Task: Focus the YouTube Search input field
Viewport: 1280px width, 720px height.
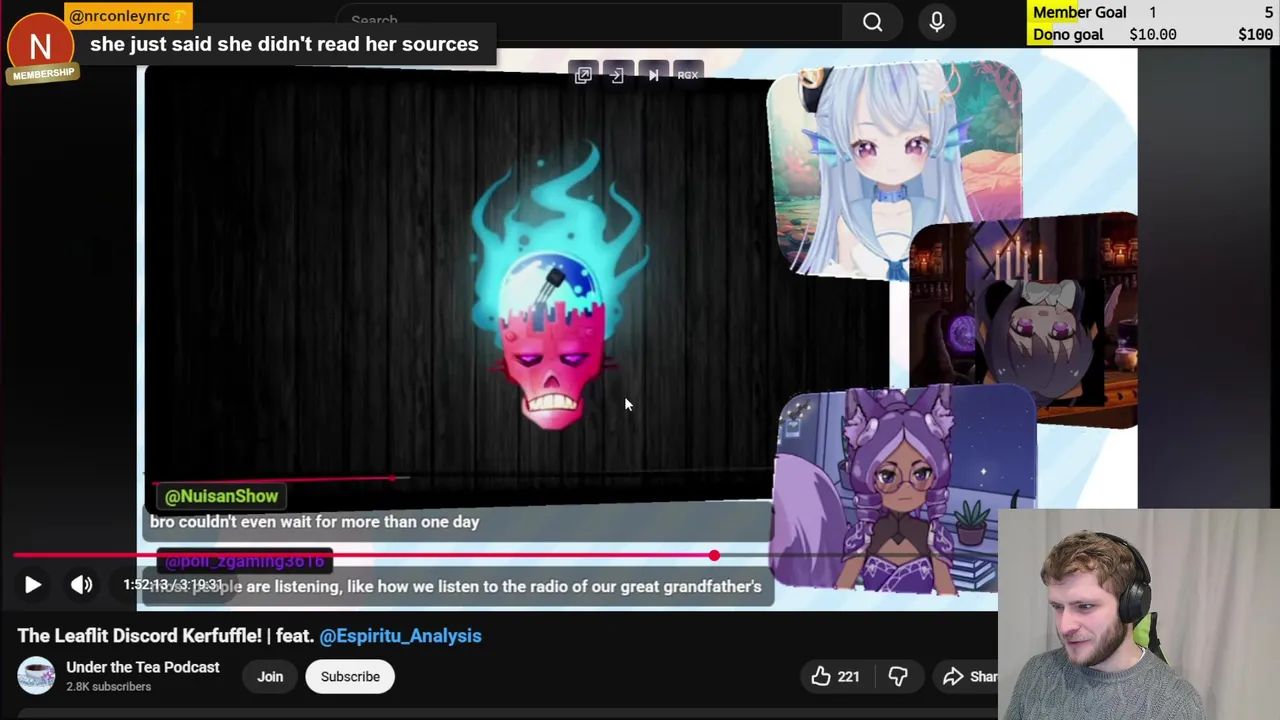Action: coord(590,20)
